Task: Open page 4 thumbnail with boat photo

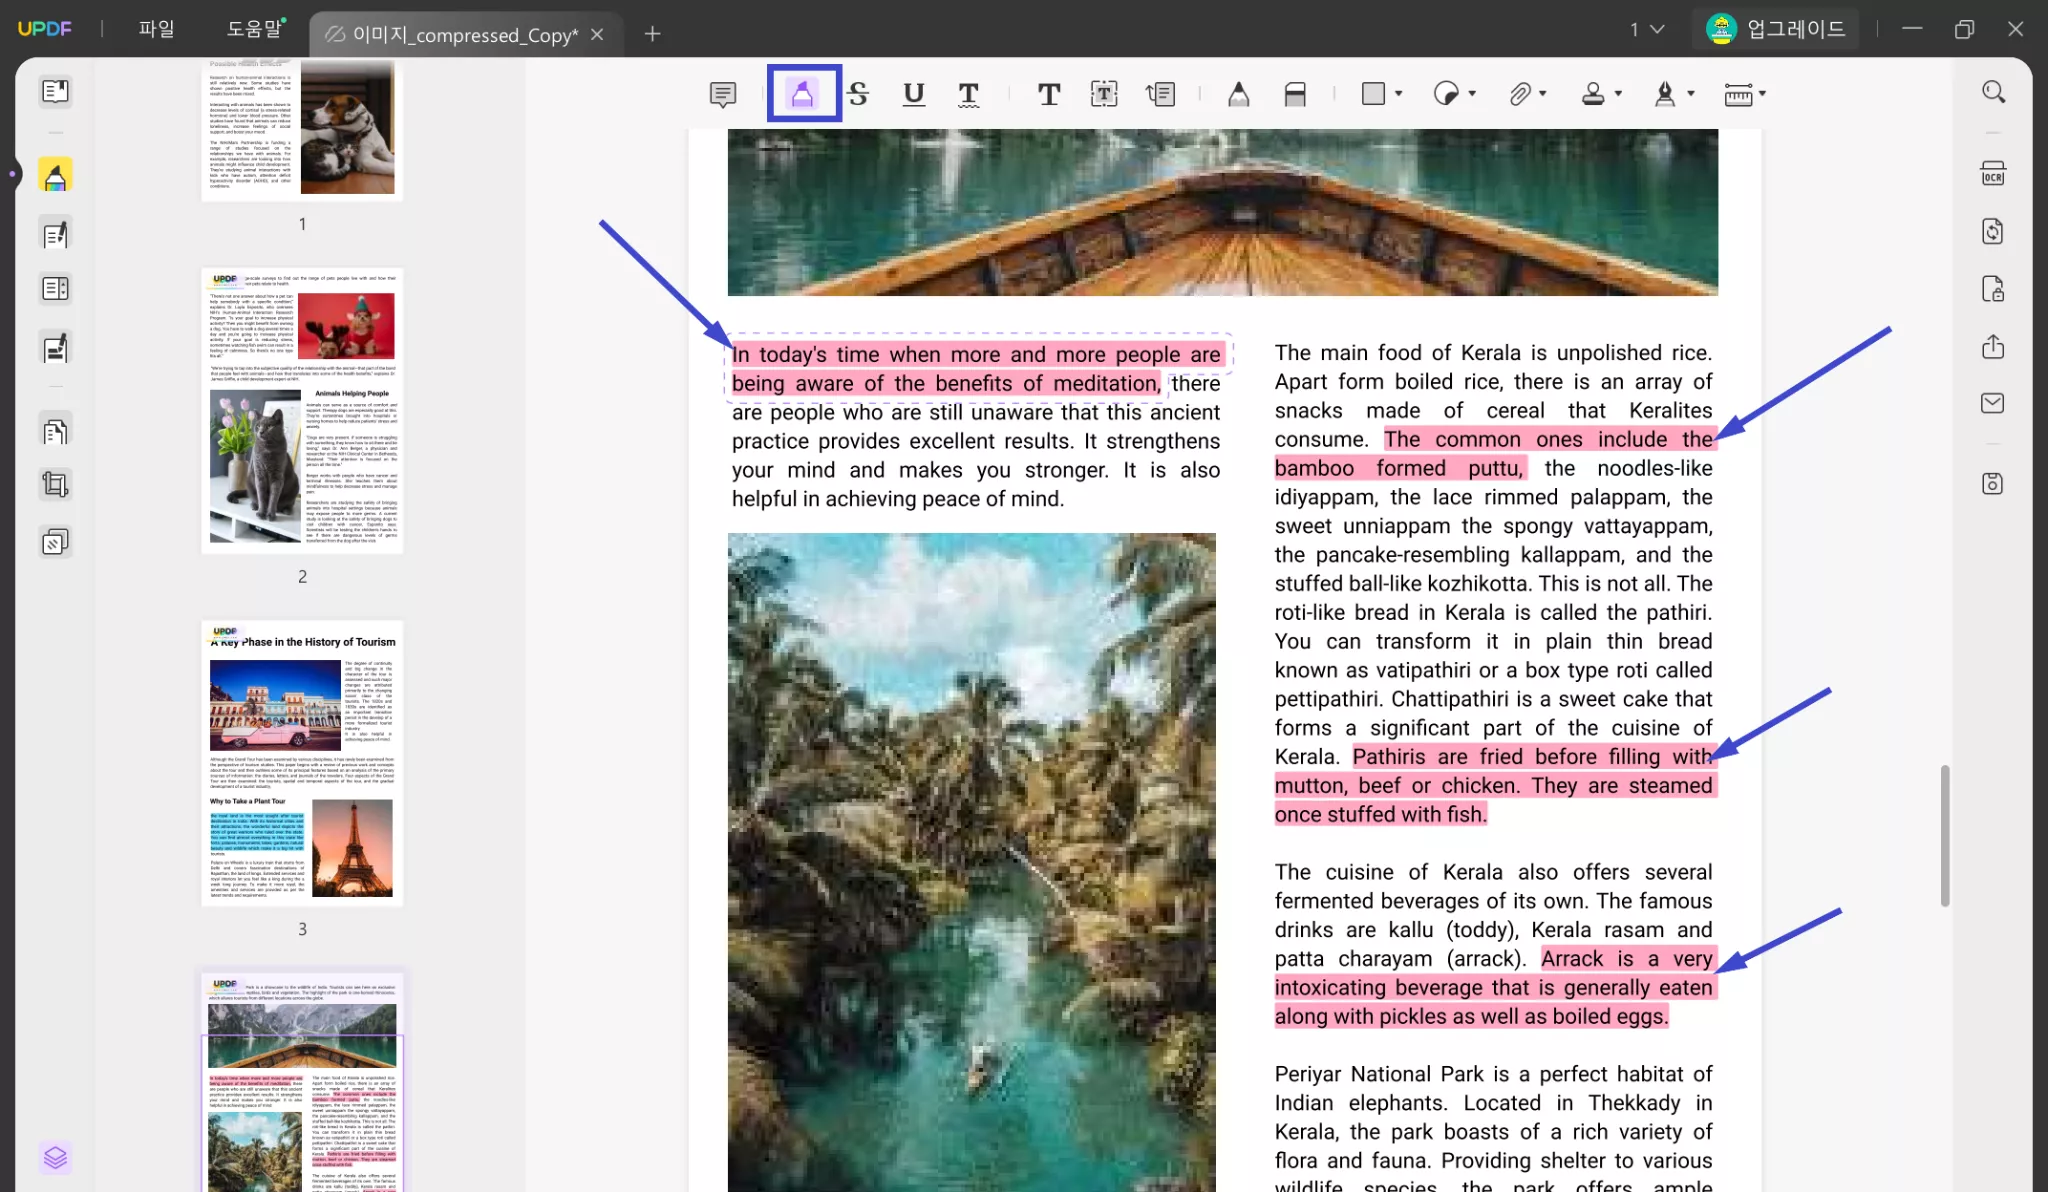Action: pyautogui.click(x=302, y=1082)
